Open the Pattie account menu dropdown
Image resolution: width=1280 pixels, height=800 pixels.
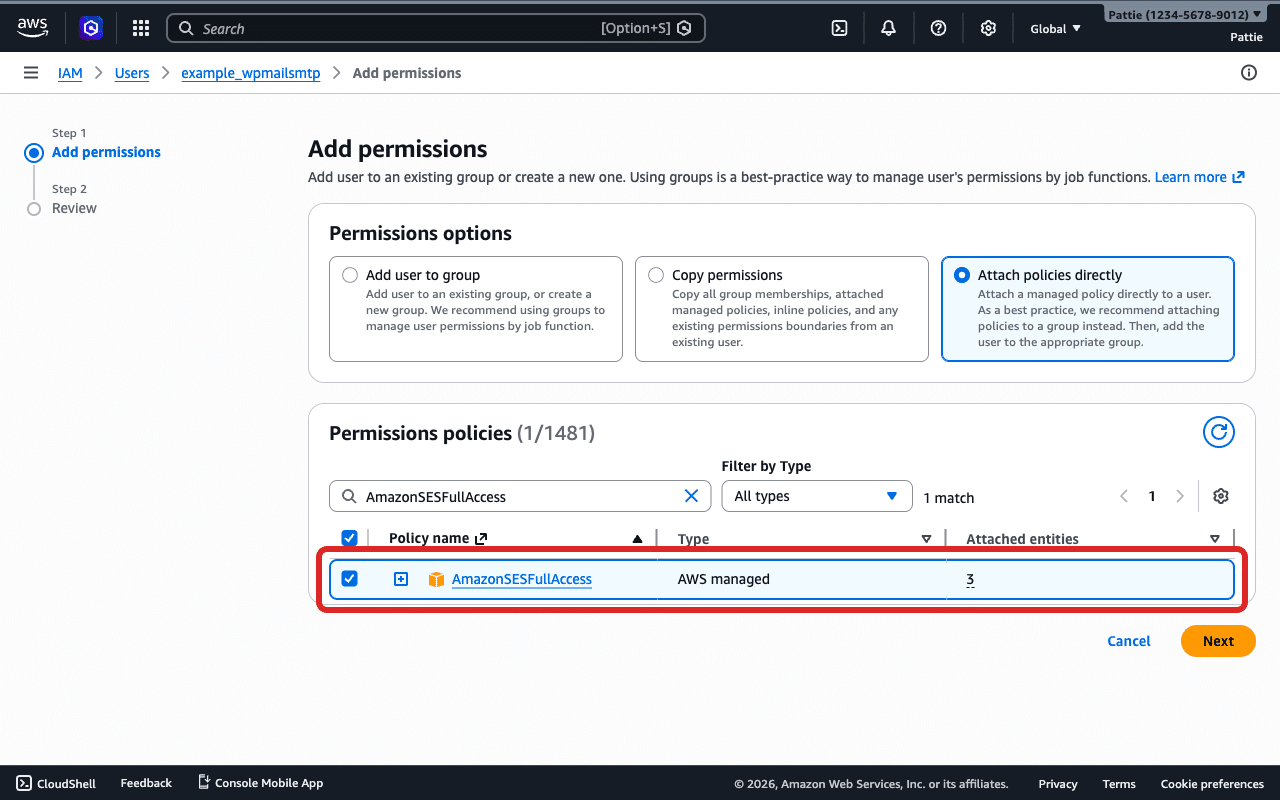(x=1185, y=14)
